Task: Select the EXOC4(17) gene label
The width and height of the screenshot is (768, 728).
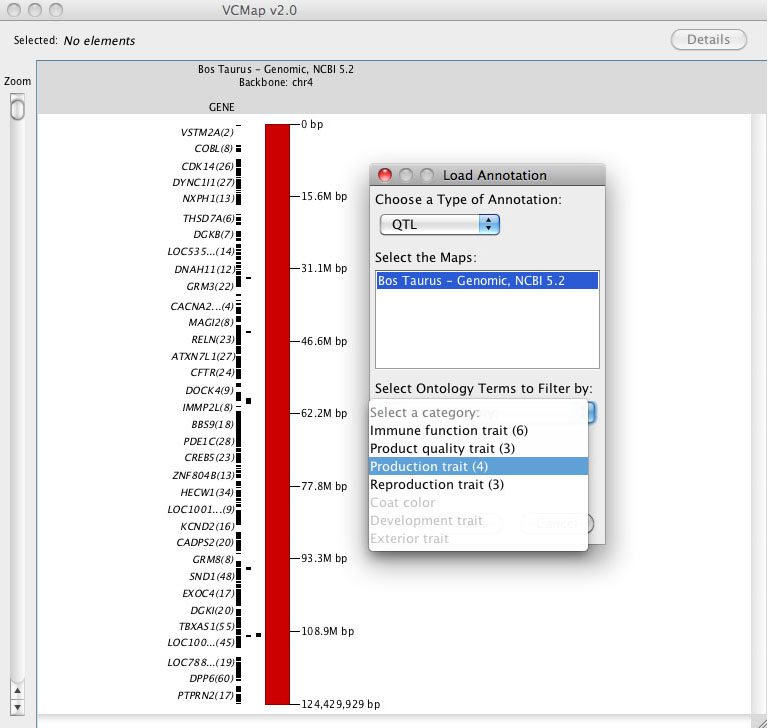Action: [209, 593]
